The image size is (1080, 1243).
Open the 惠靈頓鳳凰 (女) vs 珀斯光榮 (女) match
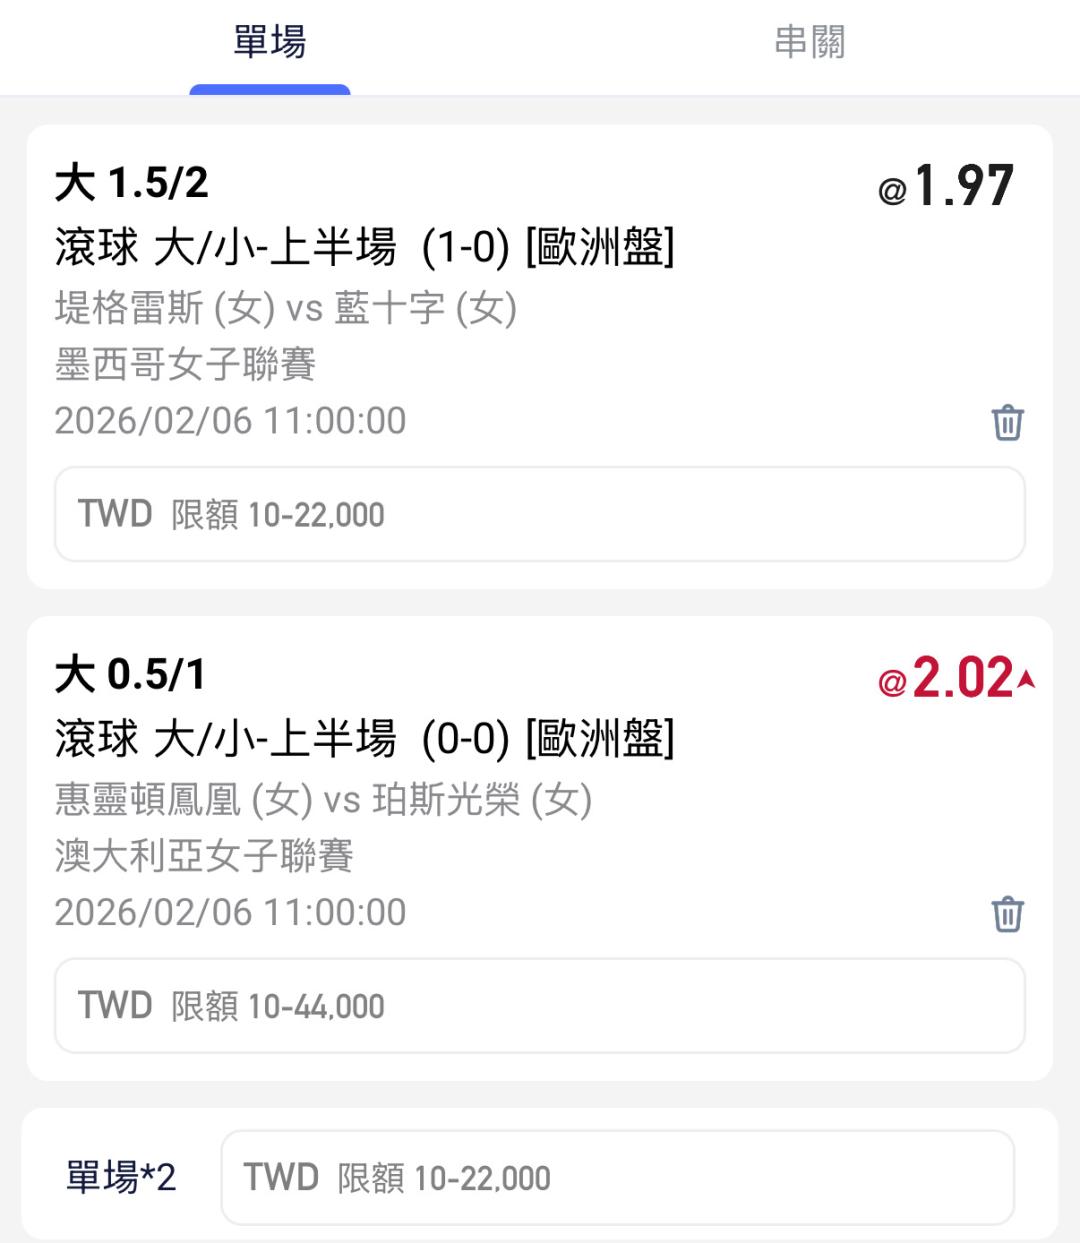point(323,800)
